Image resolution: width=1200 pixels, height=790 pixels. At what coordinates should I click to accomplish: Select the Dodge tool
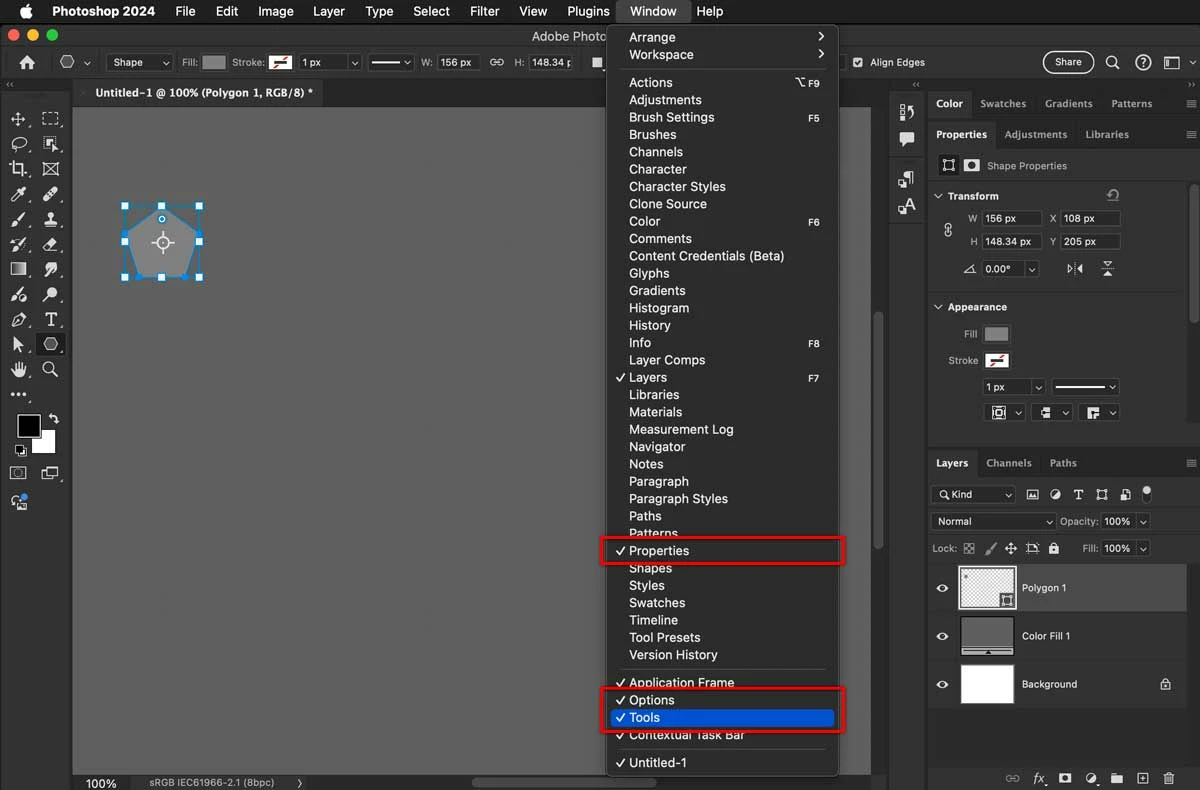51,295
